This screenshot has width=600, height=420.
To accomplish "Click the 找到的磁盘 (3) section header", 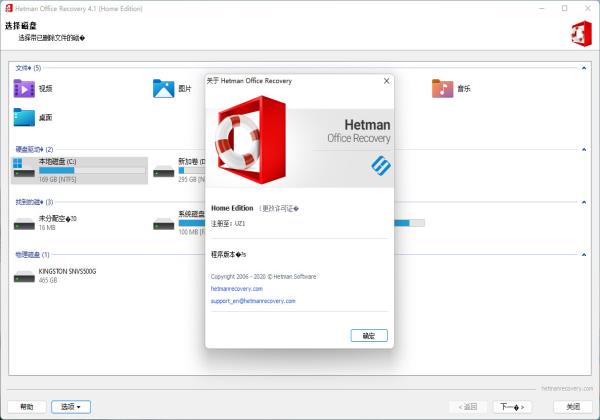I will coord(34,202).
